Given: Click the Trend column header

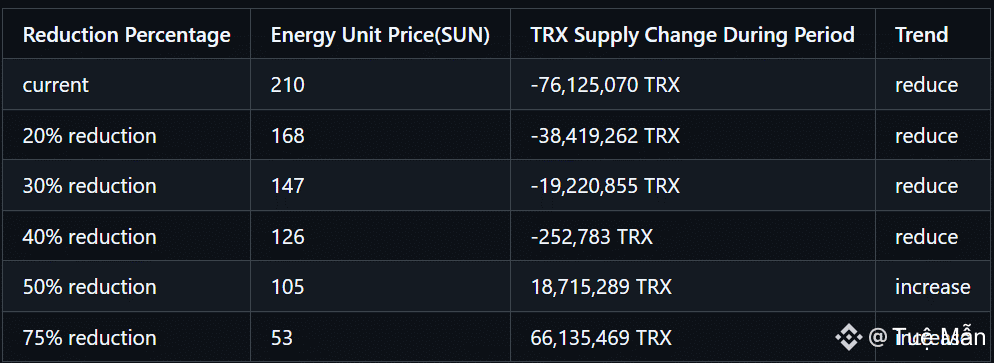Looking at the screenshot, I should pos(921,35).
